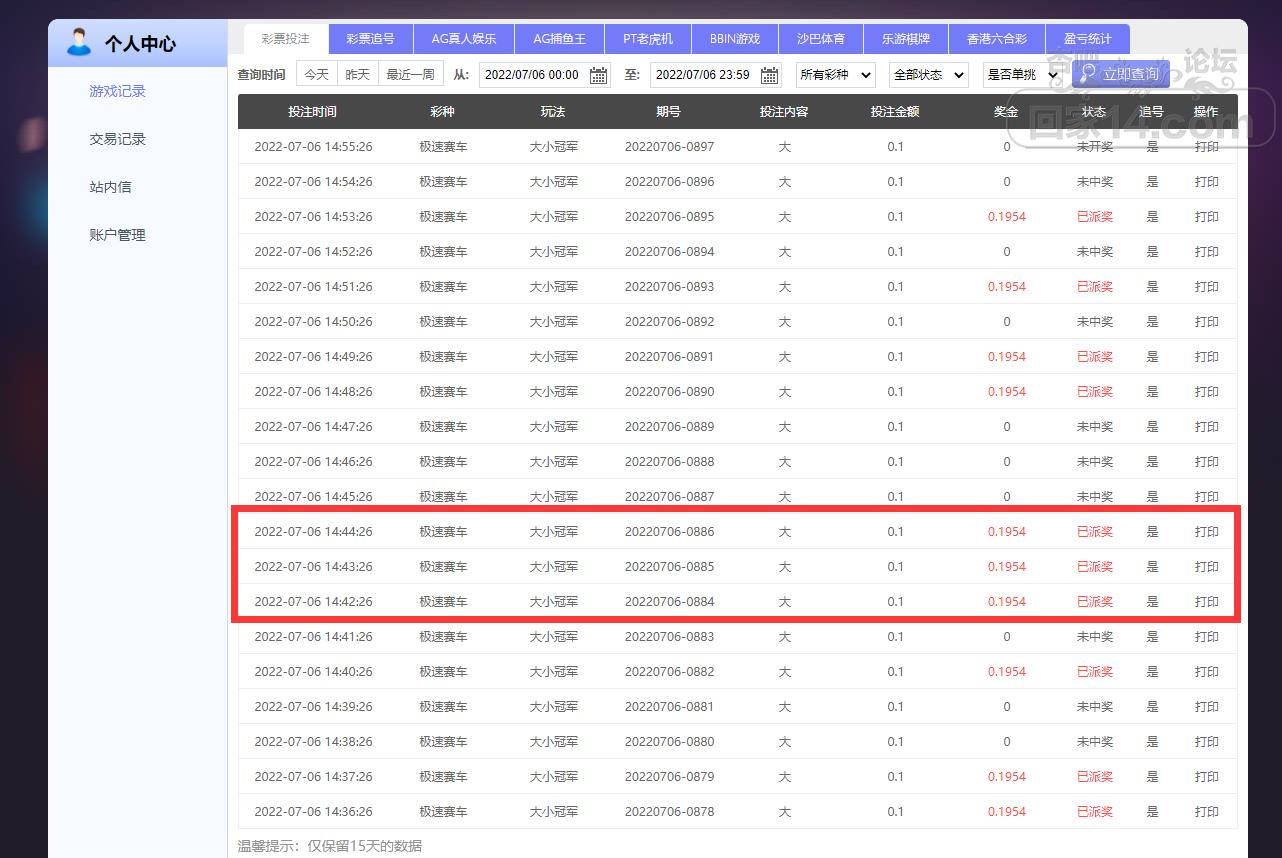Go to 账户管理 in the sidebar
The height and width of the screenshot is (858, 1282).
[117, 235]
